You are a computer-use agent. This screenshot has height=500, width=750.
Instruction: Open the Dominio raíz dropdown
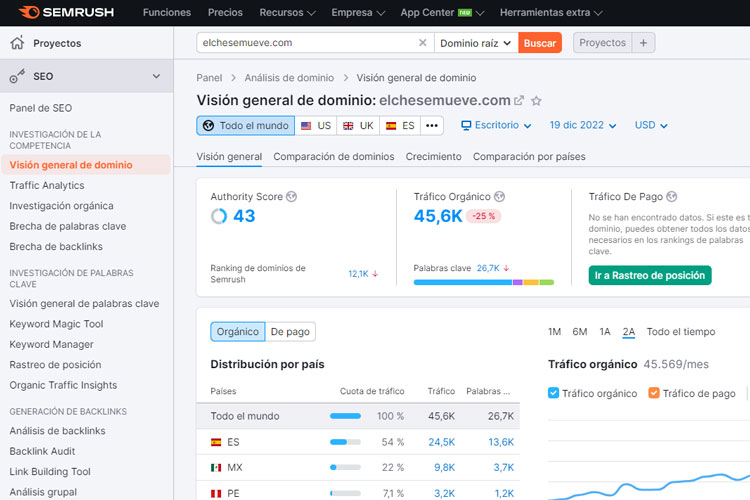pos(476,43)
